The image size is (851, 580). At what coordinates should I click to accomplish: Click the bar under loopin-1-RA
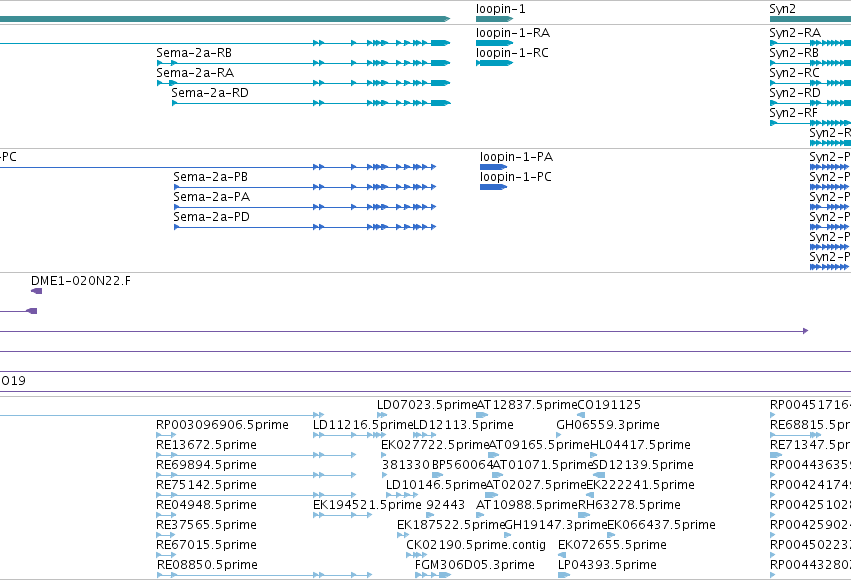494,43
